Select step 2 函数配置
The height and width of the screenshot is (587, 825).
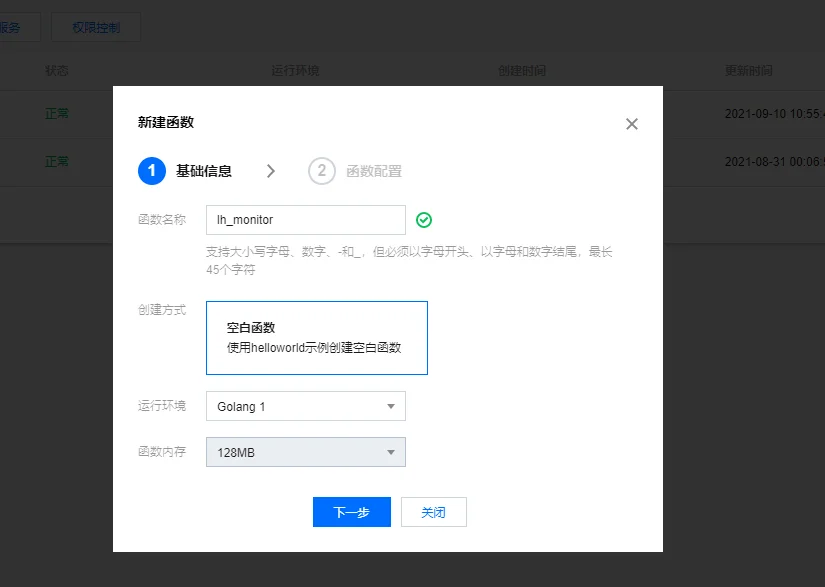355,171
